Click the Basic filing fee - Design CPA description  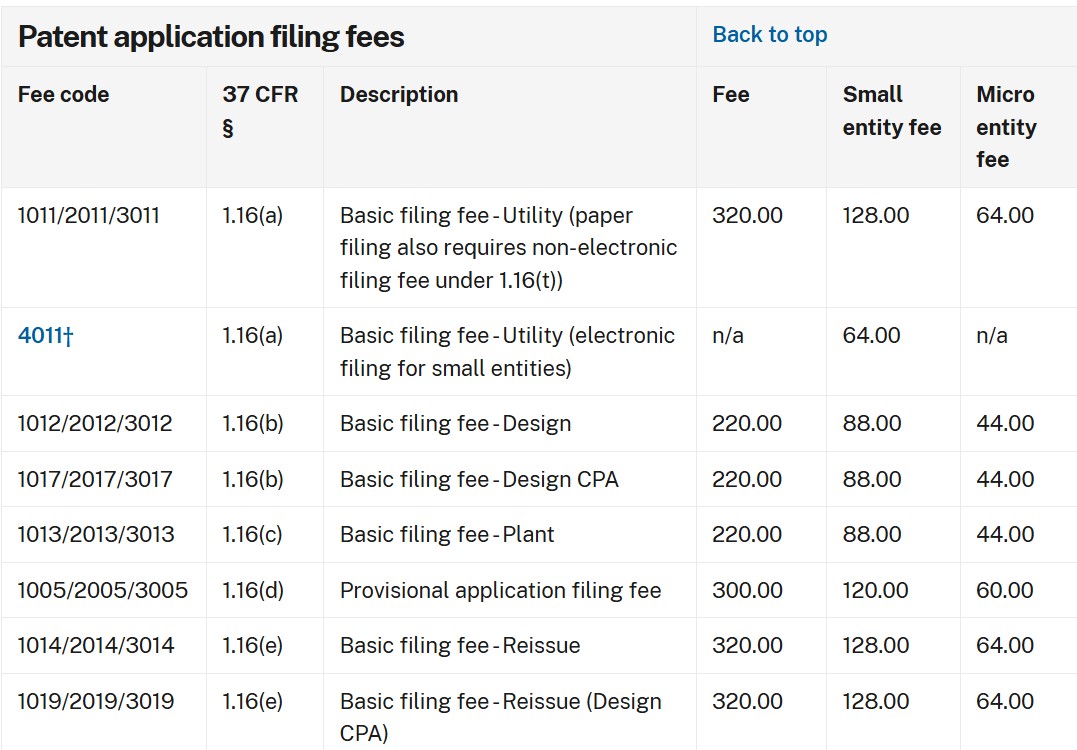(479, 480)
